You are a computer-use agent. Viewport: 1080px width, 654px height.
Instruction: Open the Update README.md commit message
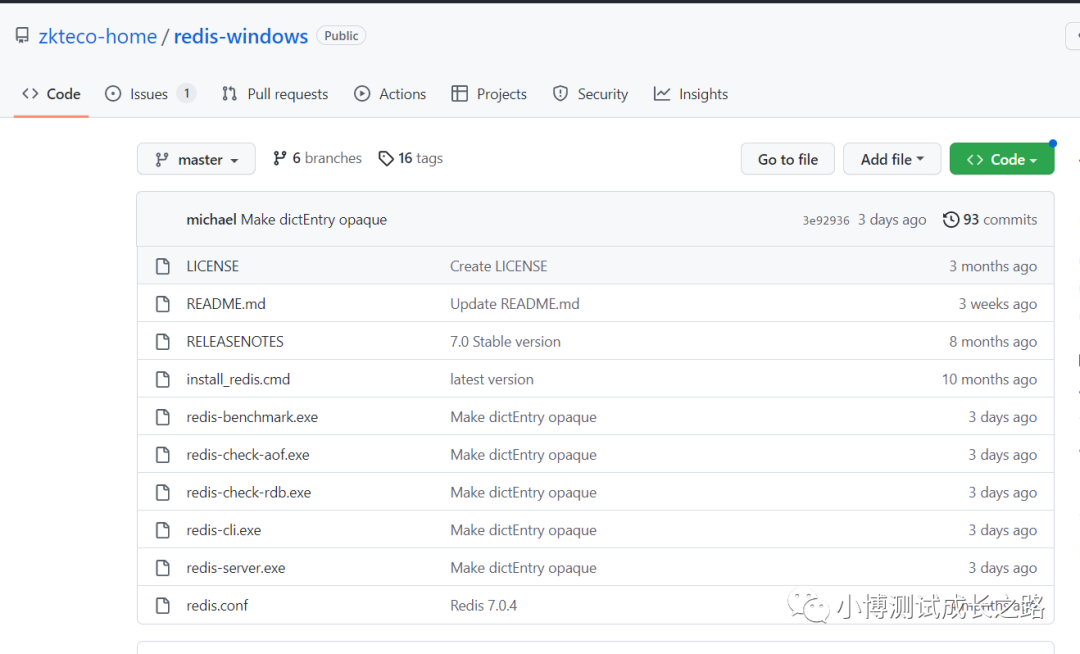(x=515, y=304)
